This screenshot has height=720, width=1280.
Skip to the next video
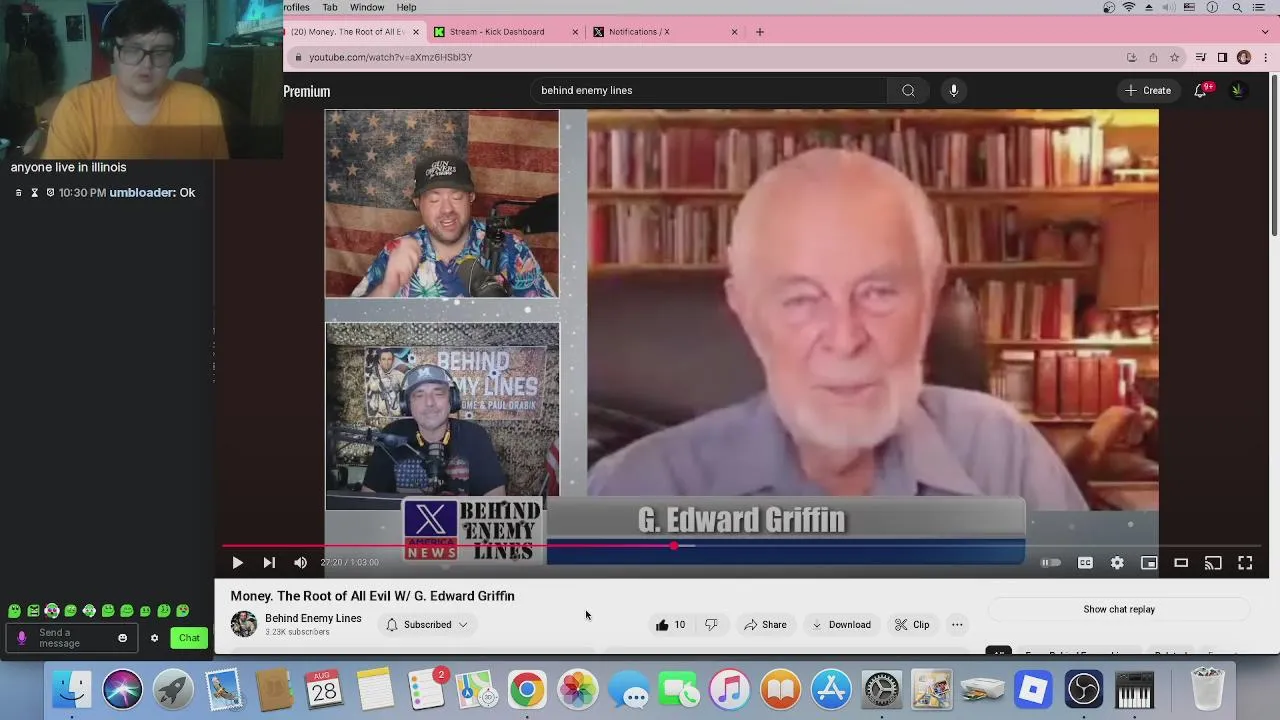pyautogui.click(x=269, y=563)
